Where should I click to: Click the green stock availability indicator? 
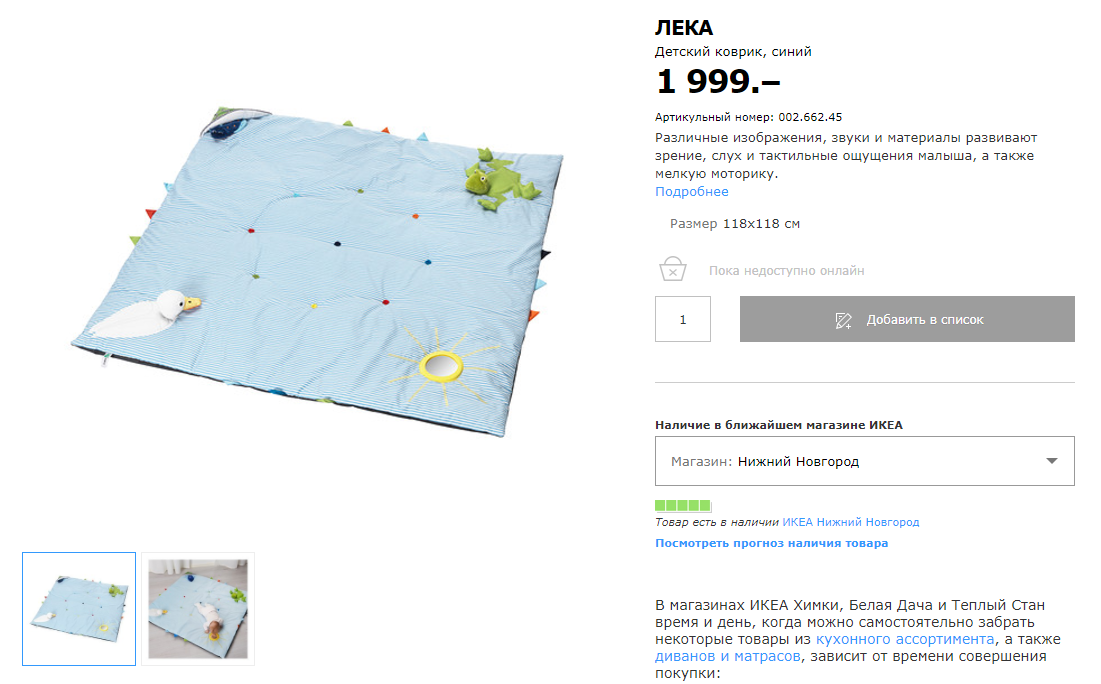tap(683, 505)
